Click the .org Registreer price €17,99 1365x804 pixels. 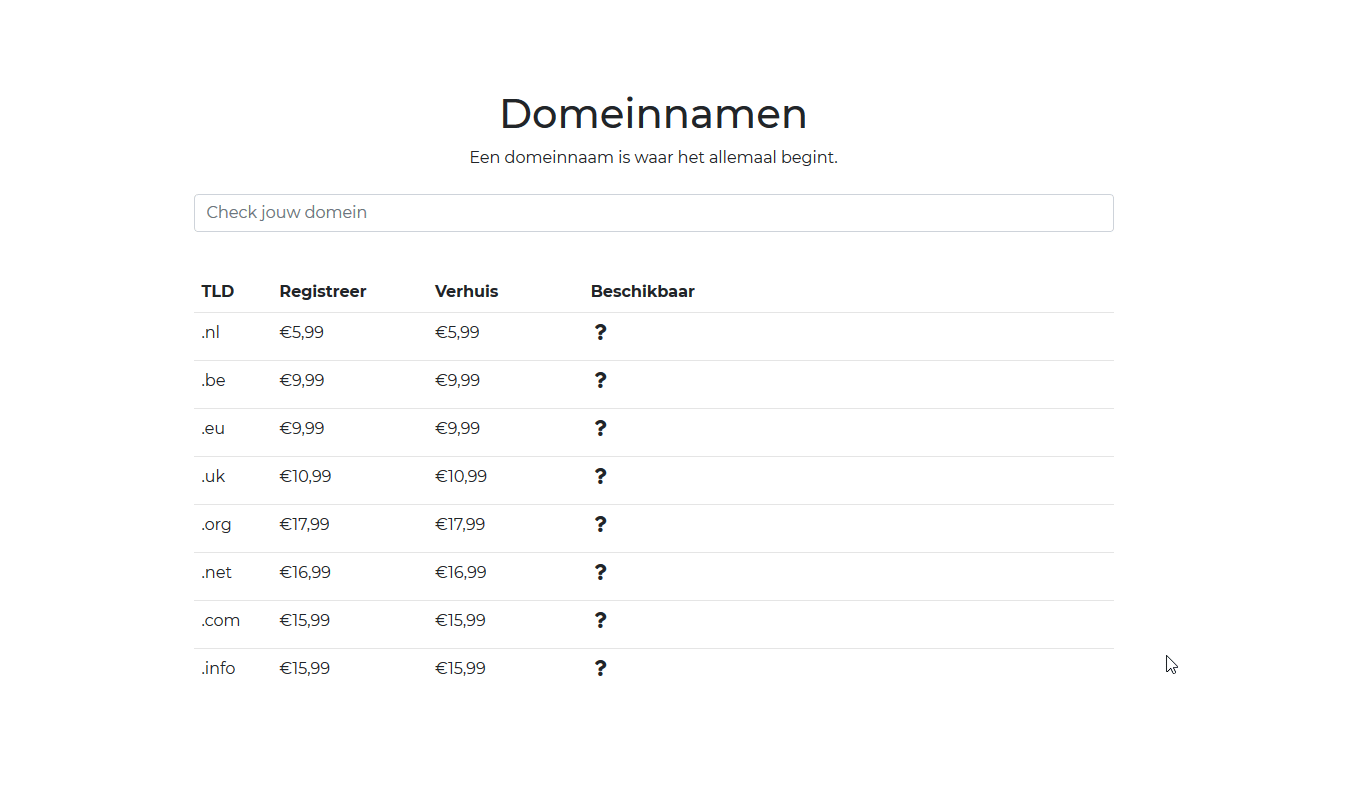pos(305,524)
